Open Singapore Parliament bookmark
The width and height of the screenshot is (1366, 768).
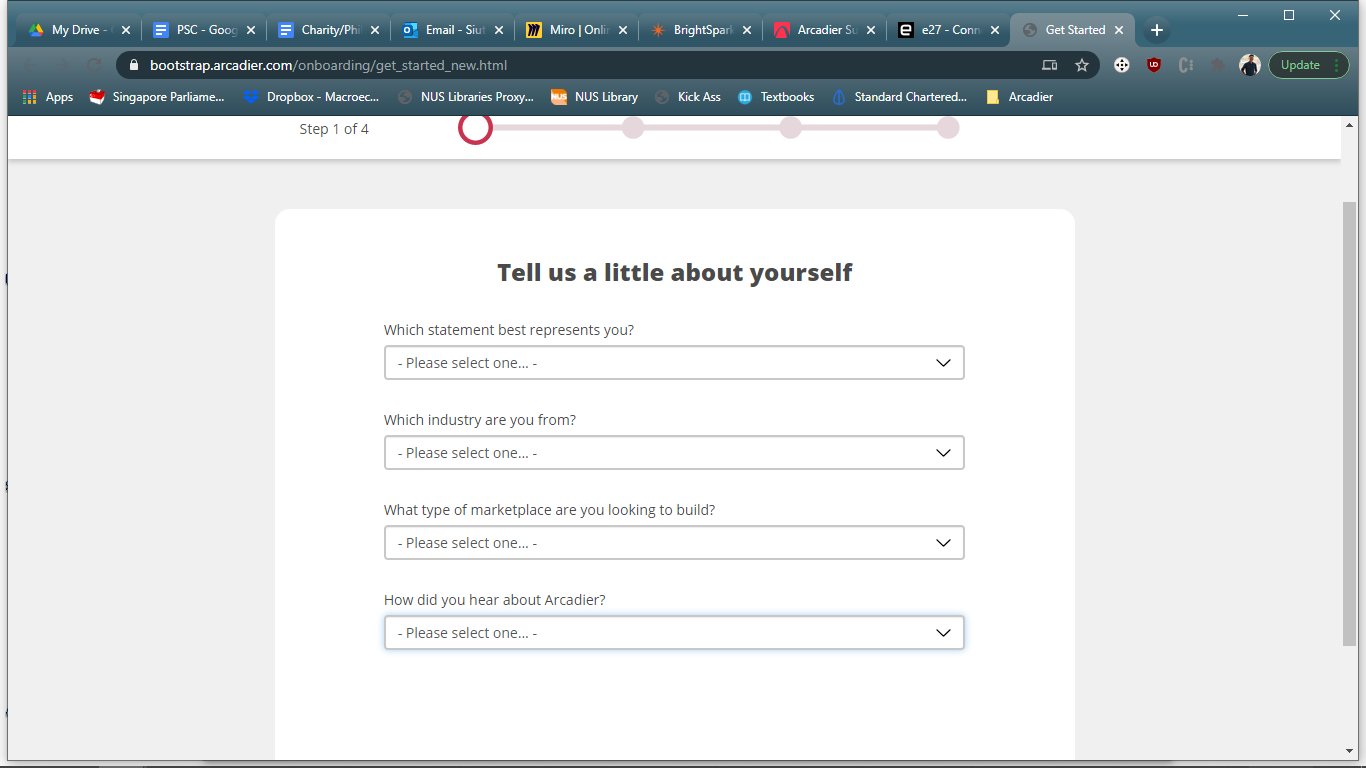tap(157, 97)
